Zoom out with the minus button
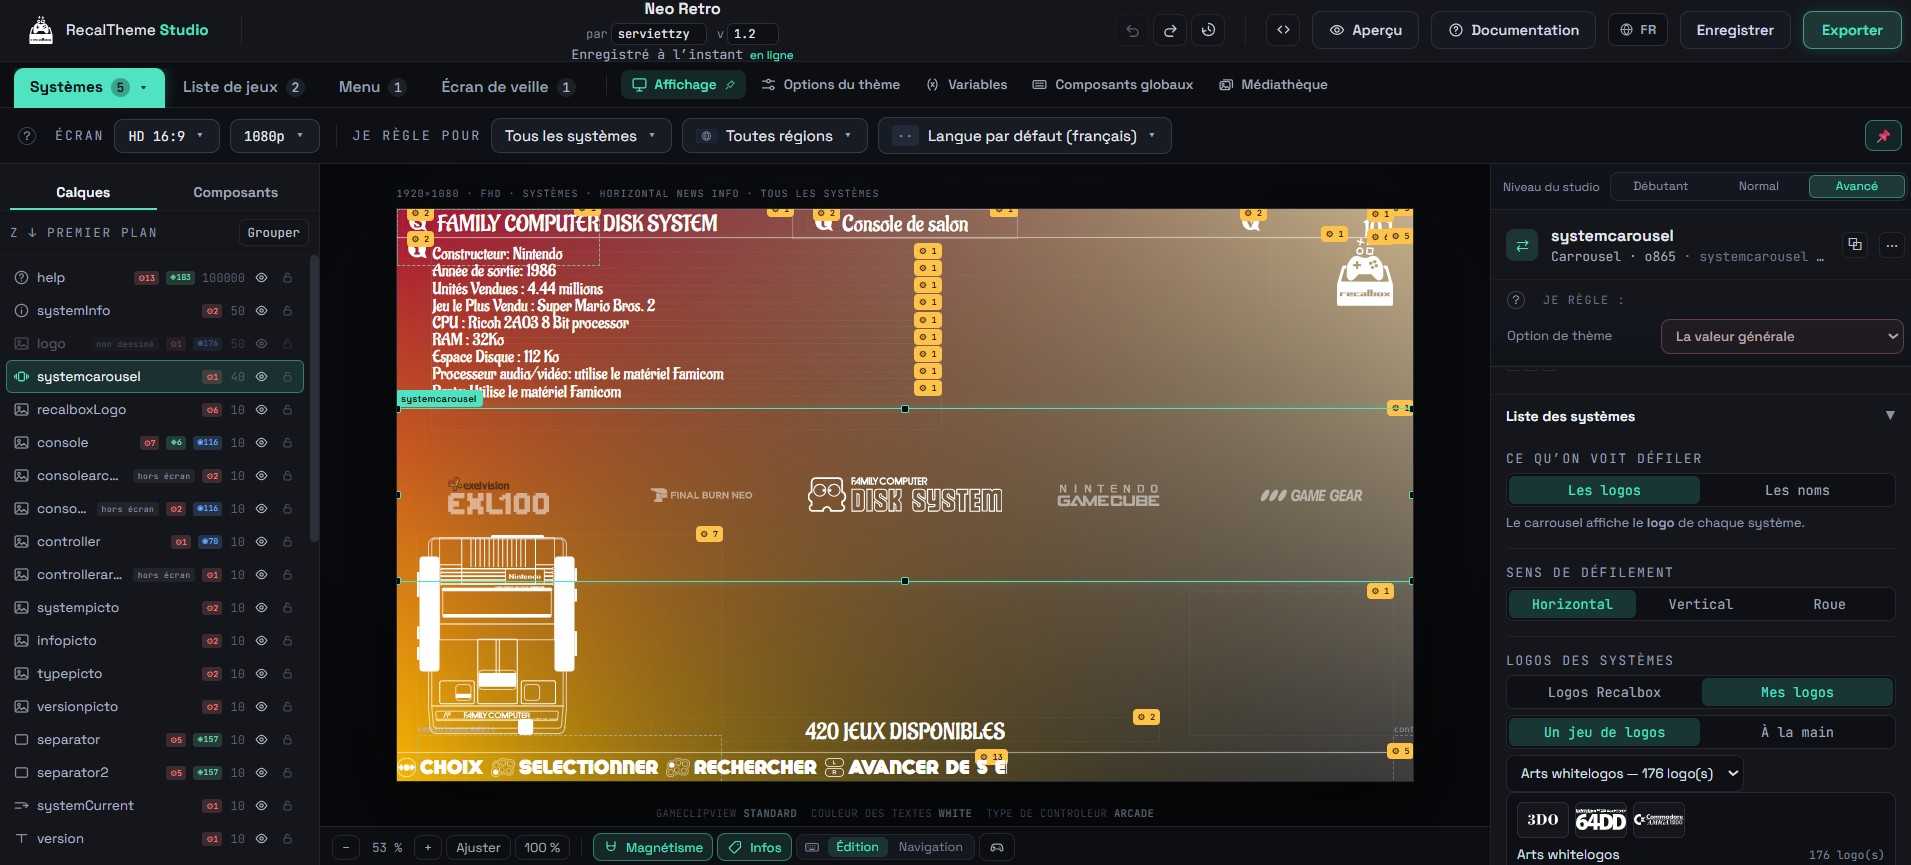 [x=346, y=847]
